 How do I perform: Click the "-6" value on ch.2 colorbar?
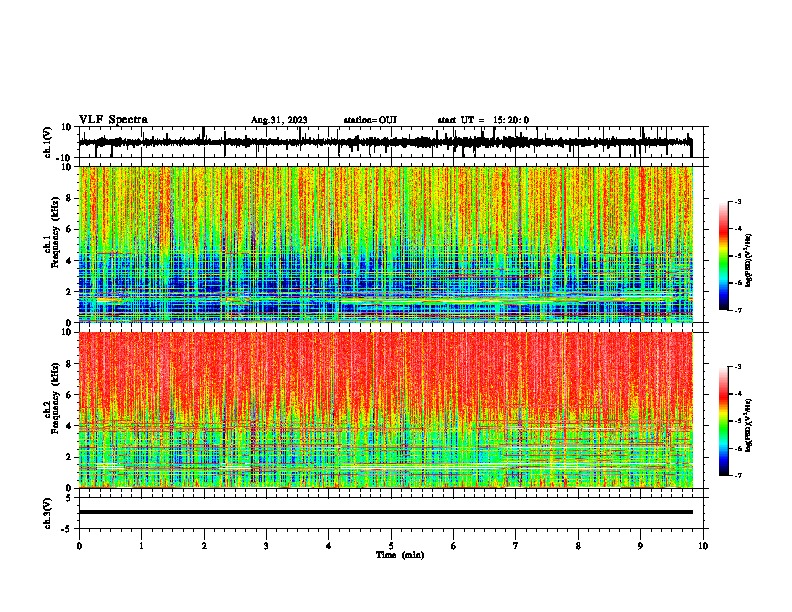737,448
